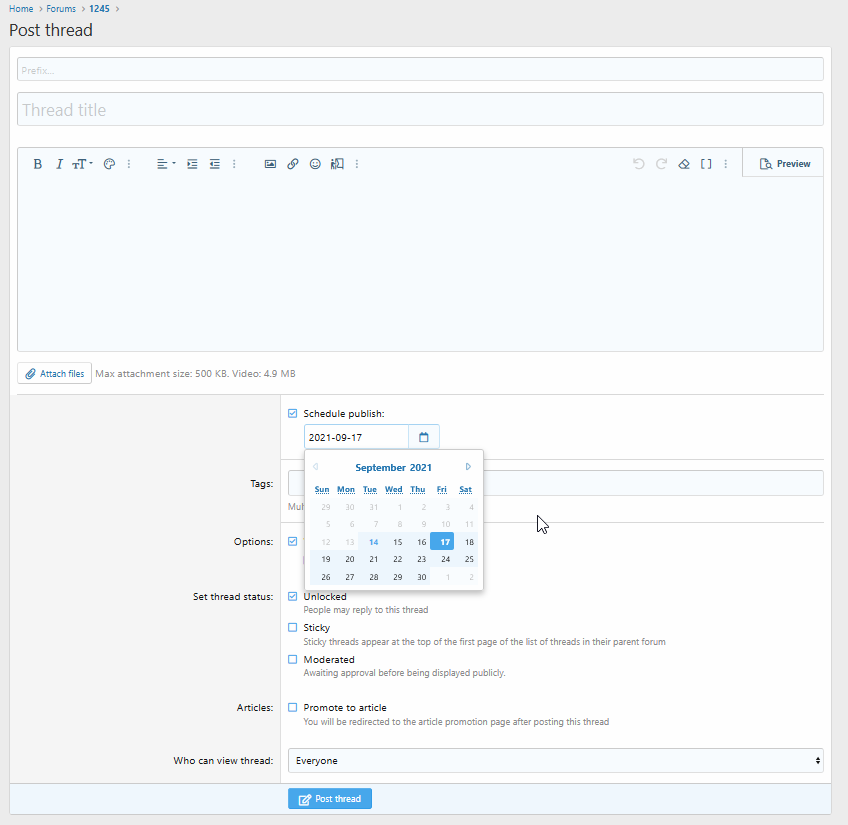The height and width of the screenshot is (825, 848).
Task: Navigate to Home in the breadcrumb
Action: [21, 9]
